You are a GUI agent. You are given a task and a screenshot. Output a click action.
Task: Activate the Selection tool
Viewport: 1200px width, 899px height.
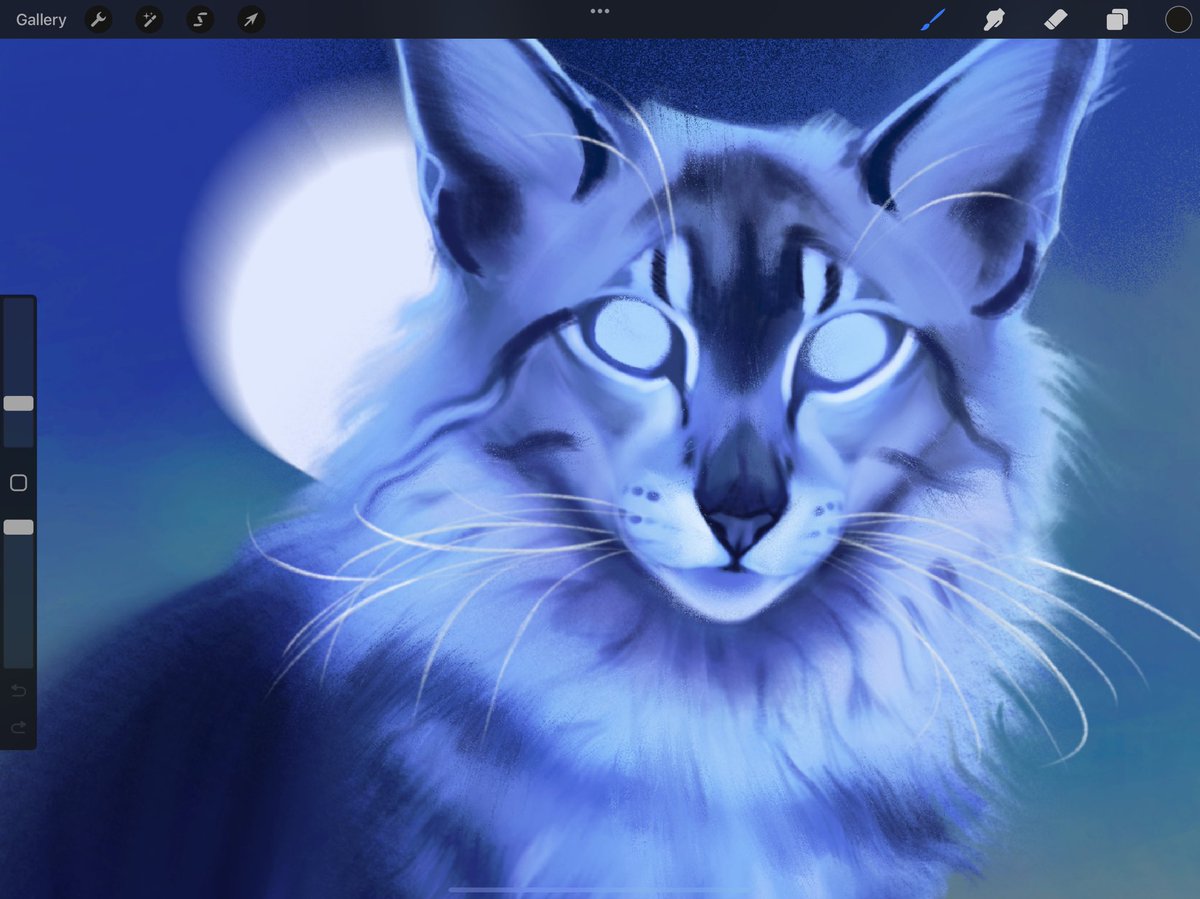pos(200,19)
